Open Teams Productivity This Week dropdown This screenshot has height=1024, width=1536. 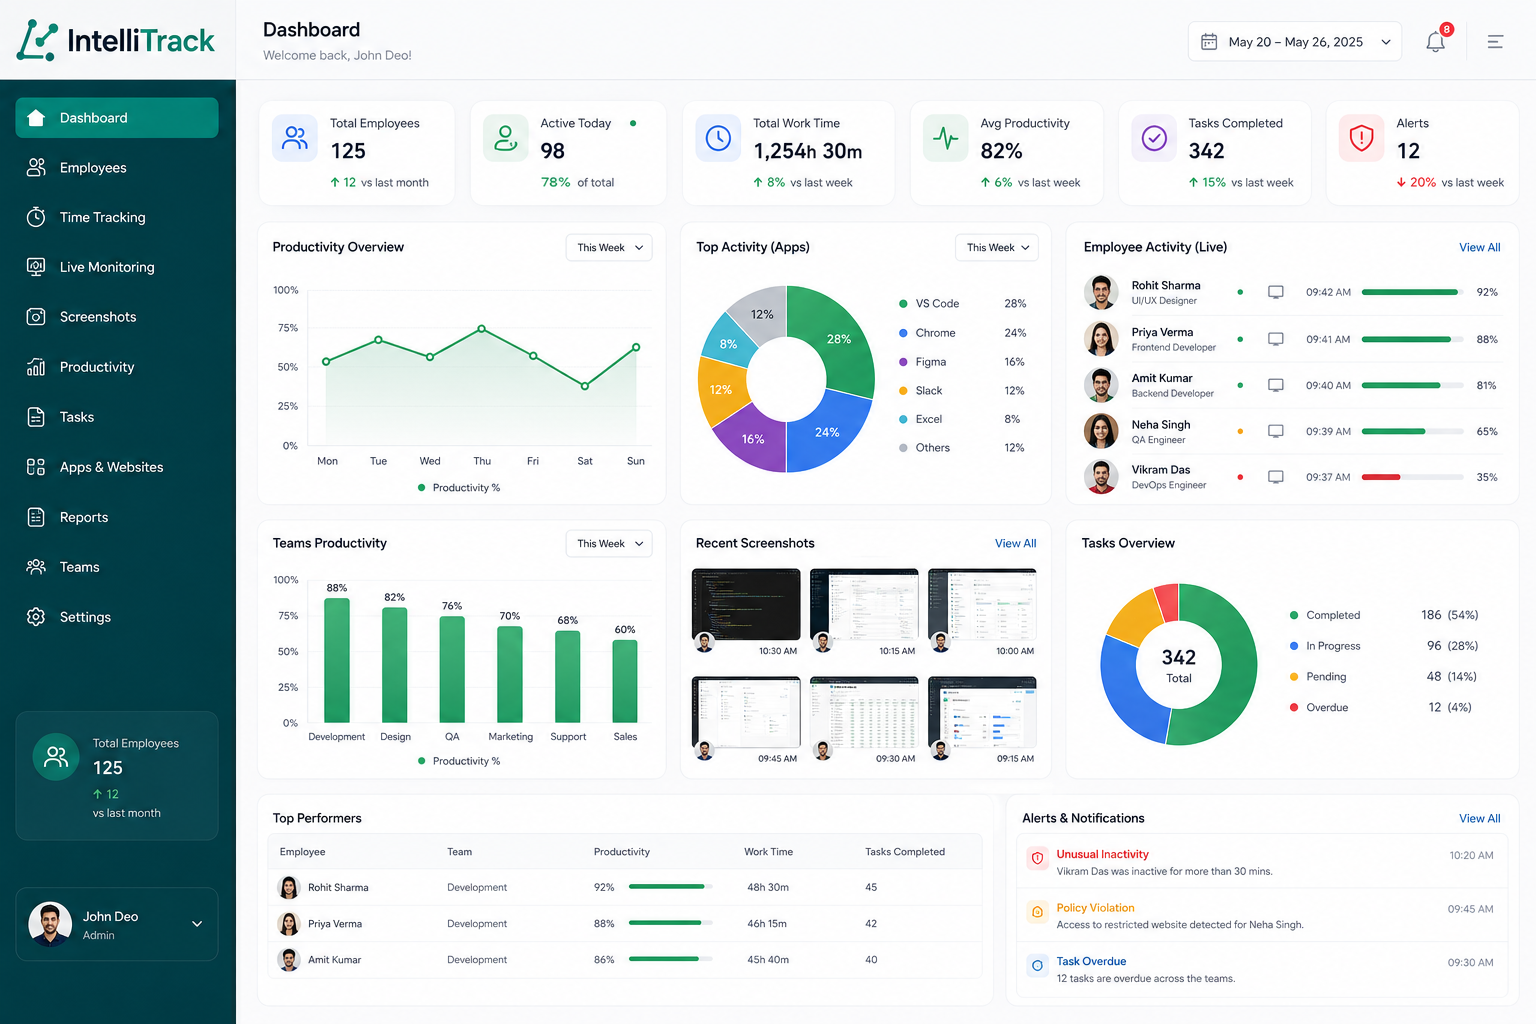(x=609, y=543)
